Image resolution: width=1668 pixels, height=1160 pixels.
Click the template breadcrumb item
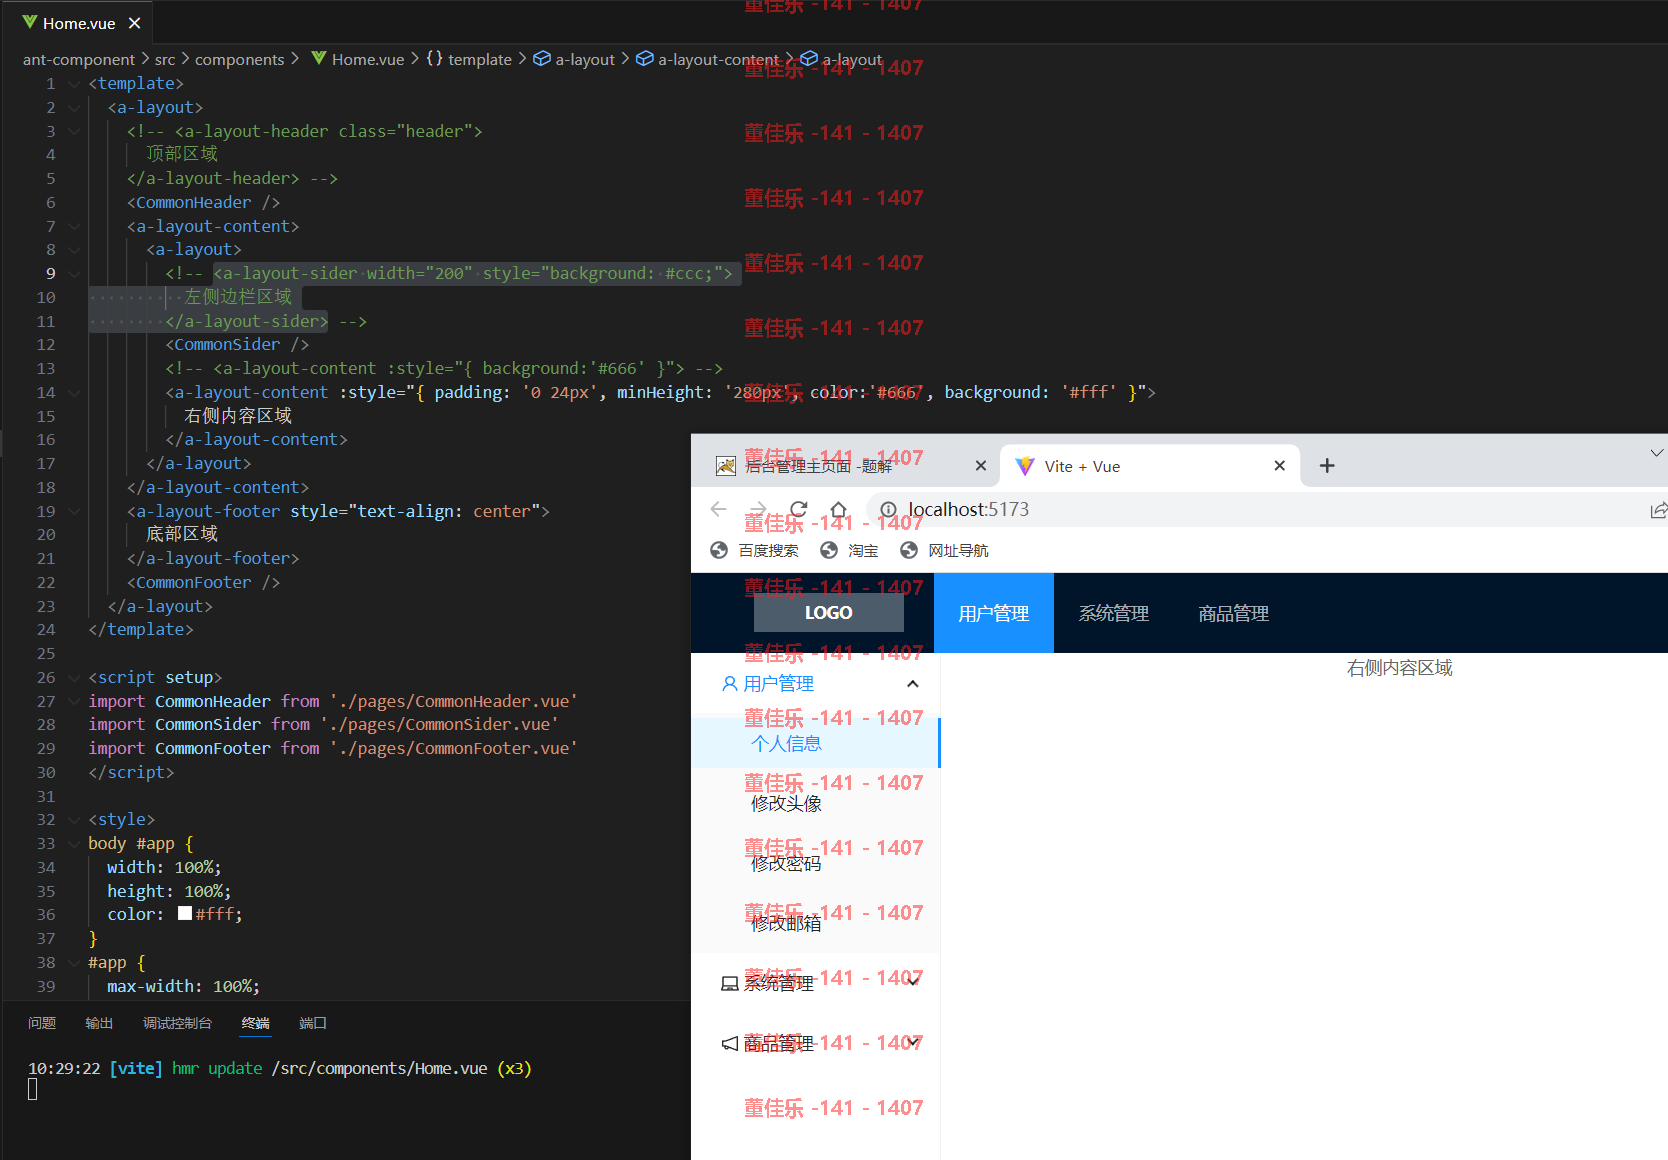coord(479,60)
